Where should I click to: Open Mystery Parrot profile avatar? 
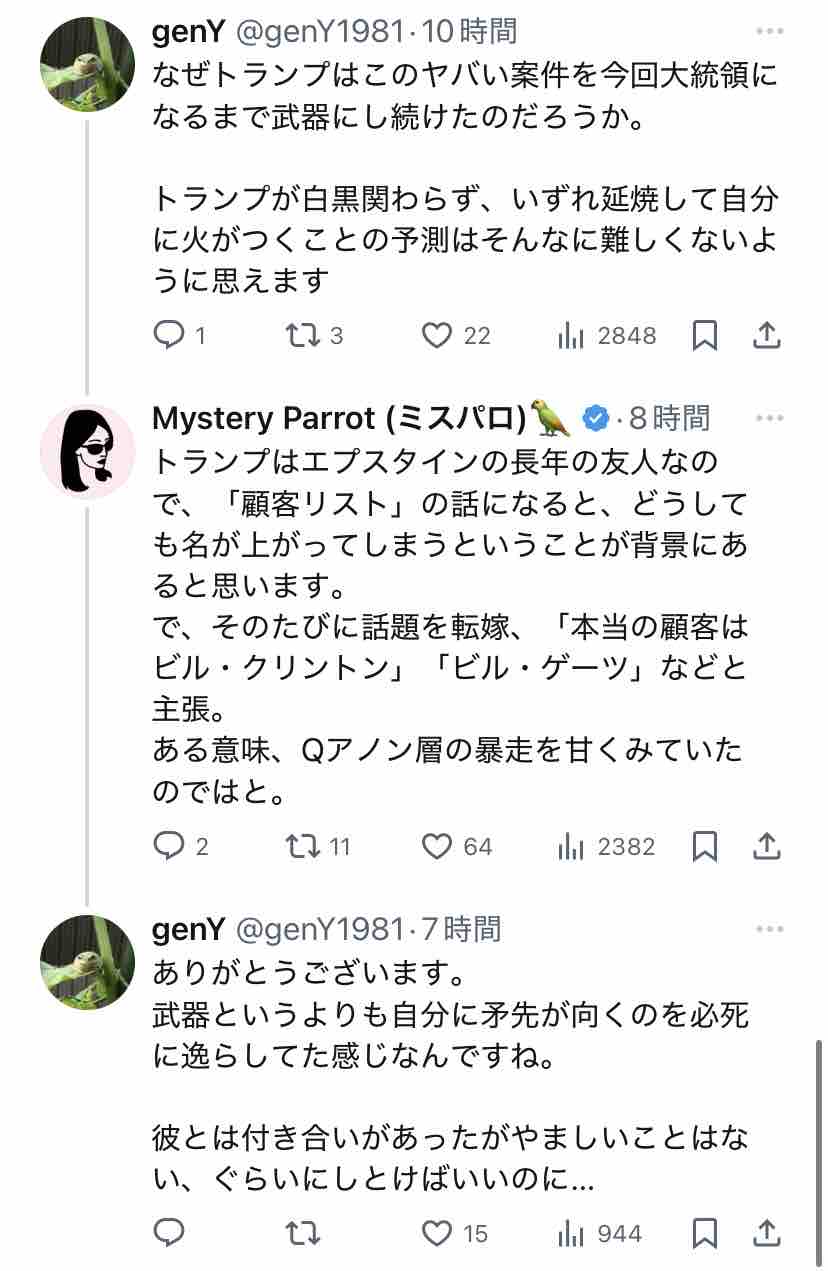click(x=87, y=452)
